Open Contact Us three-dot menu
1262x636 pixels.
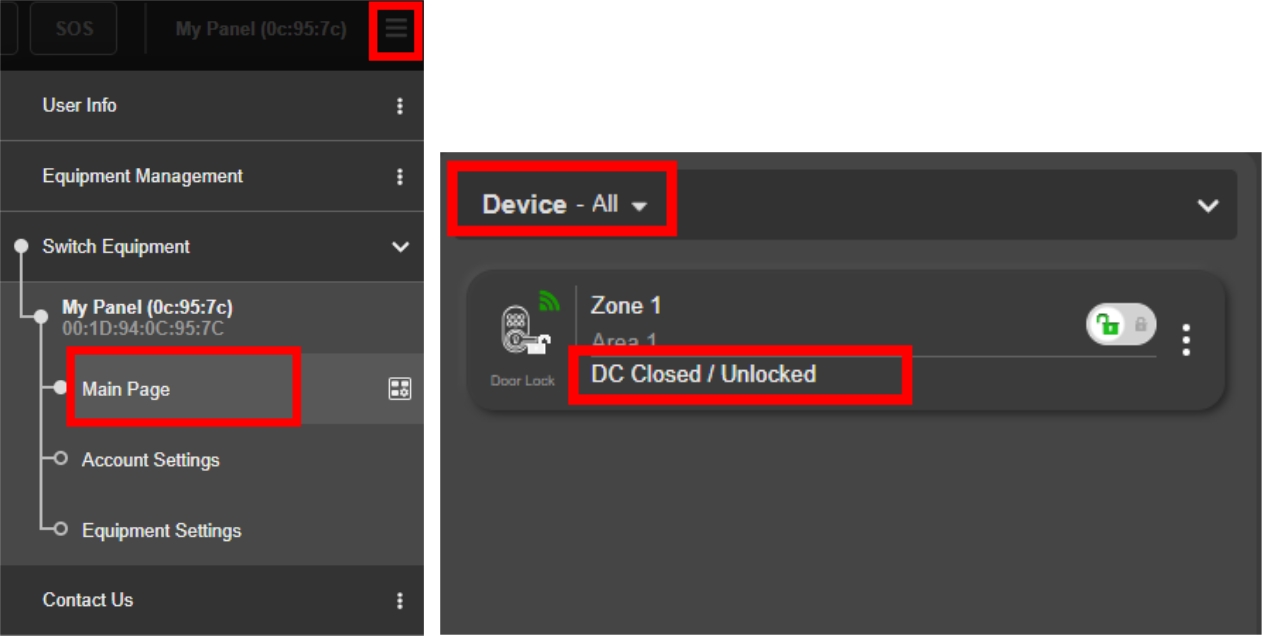point(399,600)
